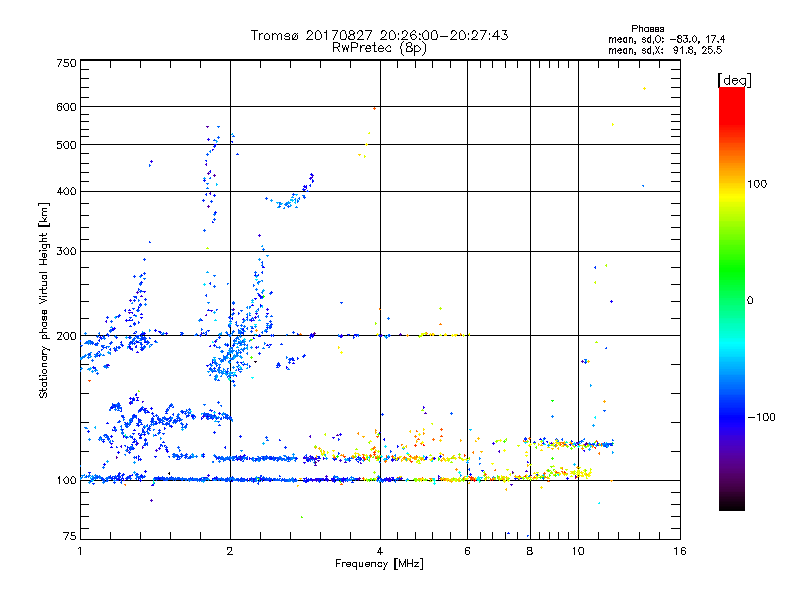This screenshot has height=600, width=800.
Task: Click the '[deg]' colorbar unit label
Action: [734, 80]
